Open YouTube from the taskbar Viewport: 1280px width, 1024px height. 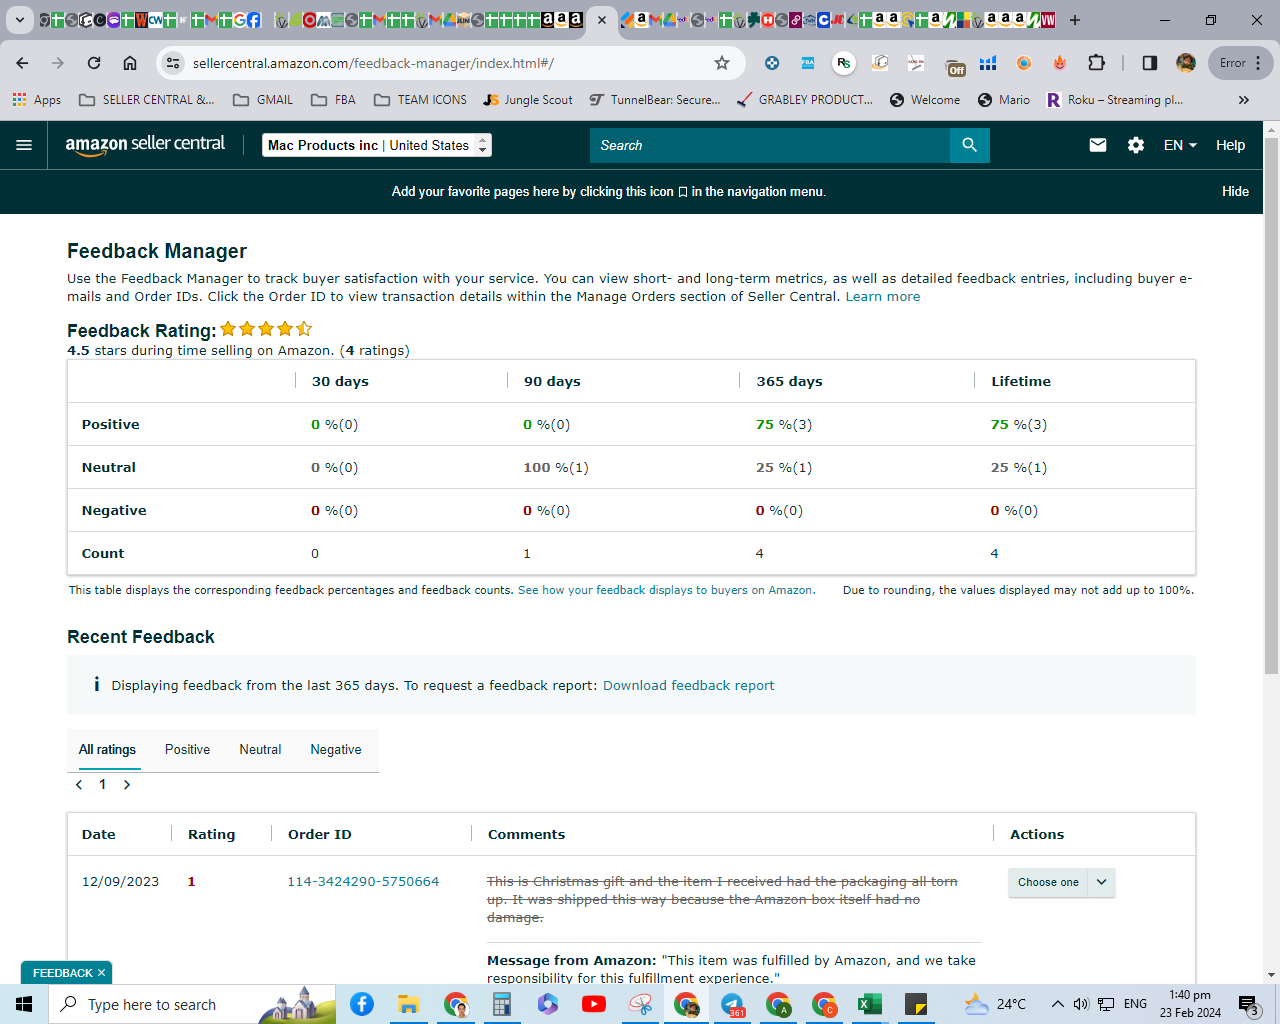pyautogui.click(x=594, y=1004)
